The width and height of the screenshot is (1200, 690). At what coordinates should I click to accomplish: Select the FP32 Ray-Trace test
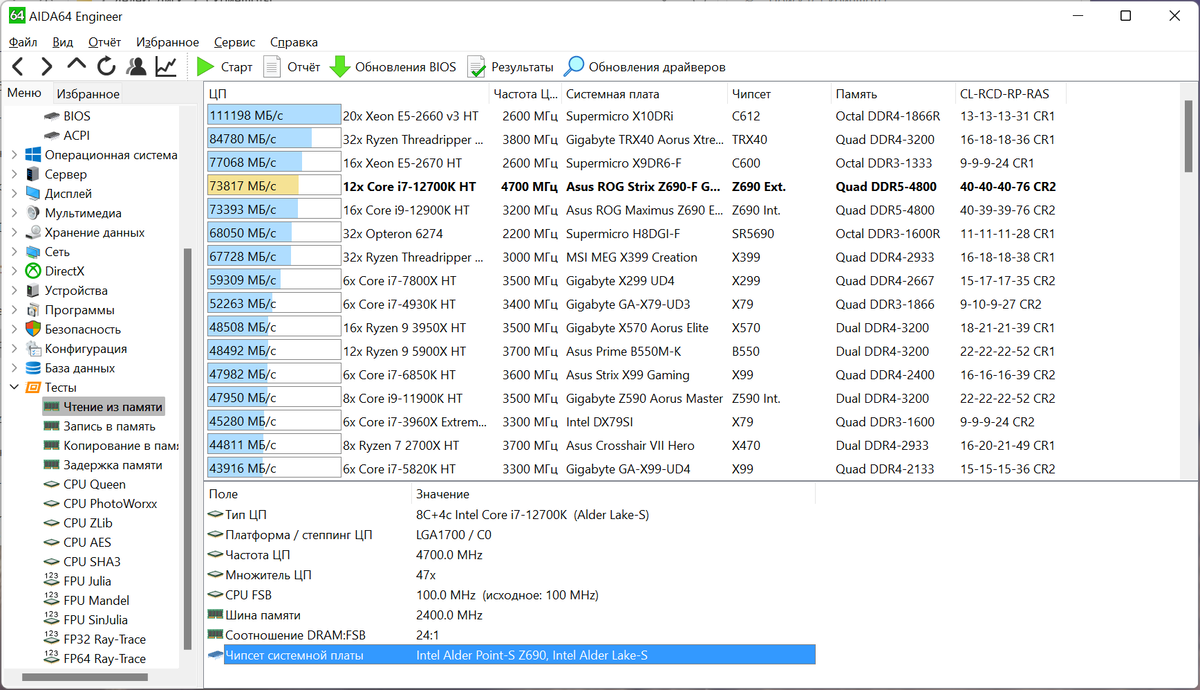tap(104, 639)
